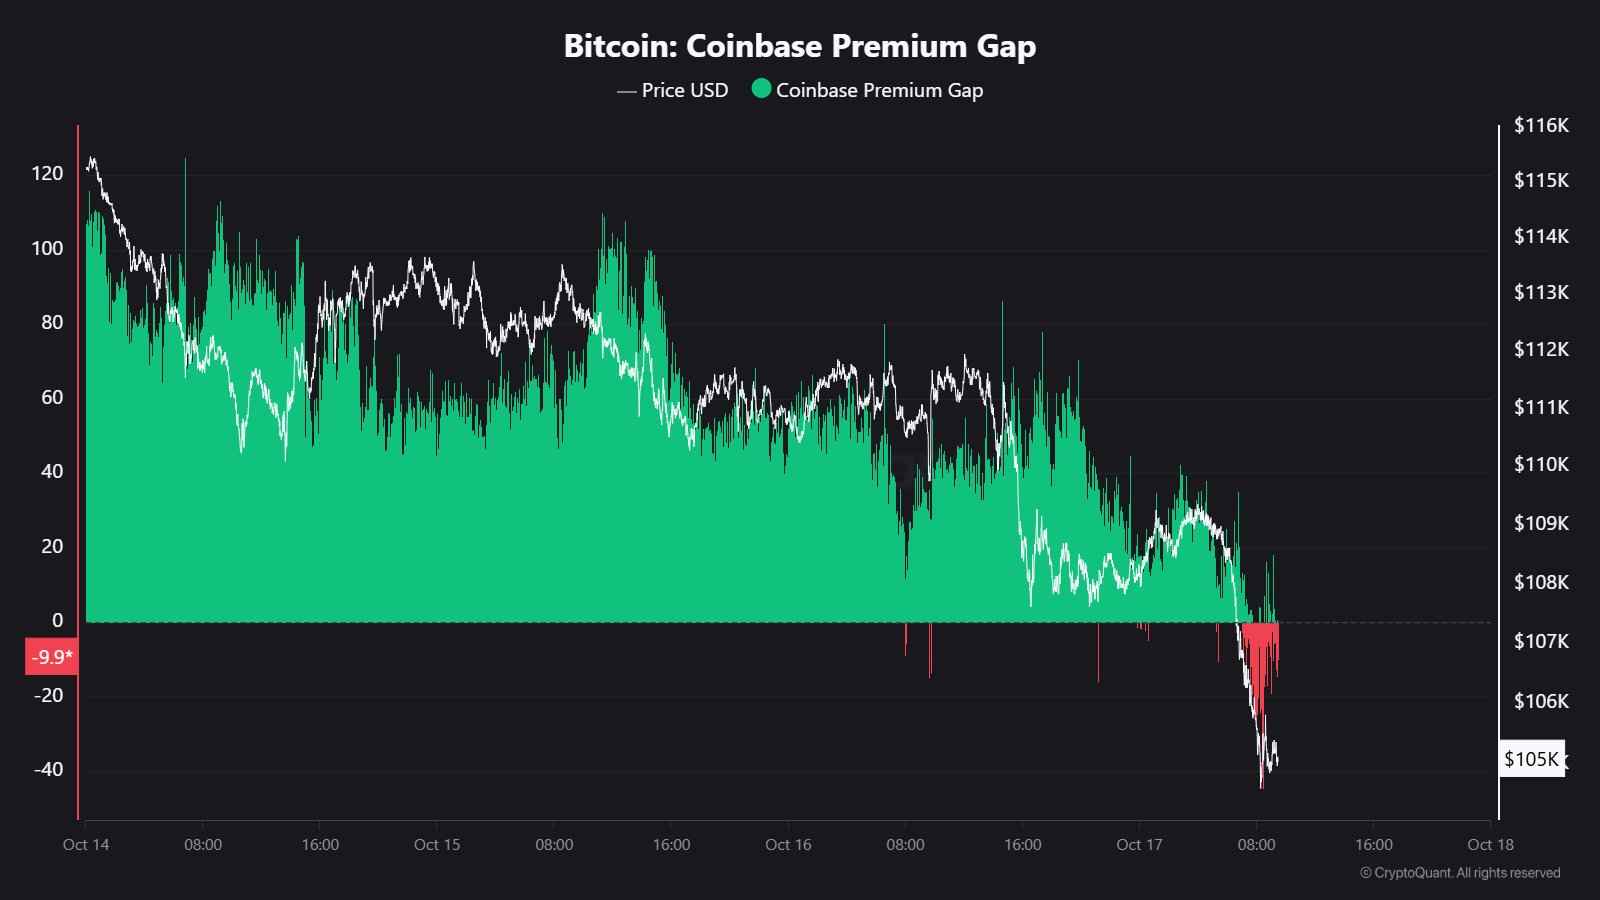
Task: Click the white Price USD legend line marker
Action: 627,91
